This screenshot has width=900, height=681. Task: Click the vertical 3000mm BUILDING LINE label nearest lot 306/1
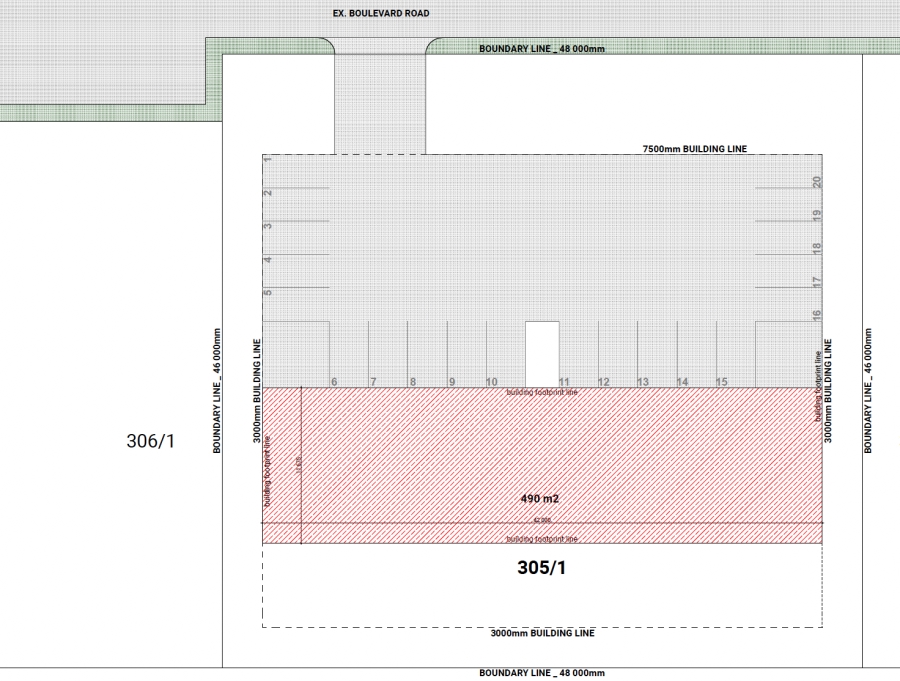(x=257, y=390)
